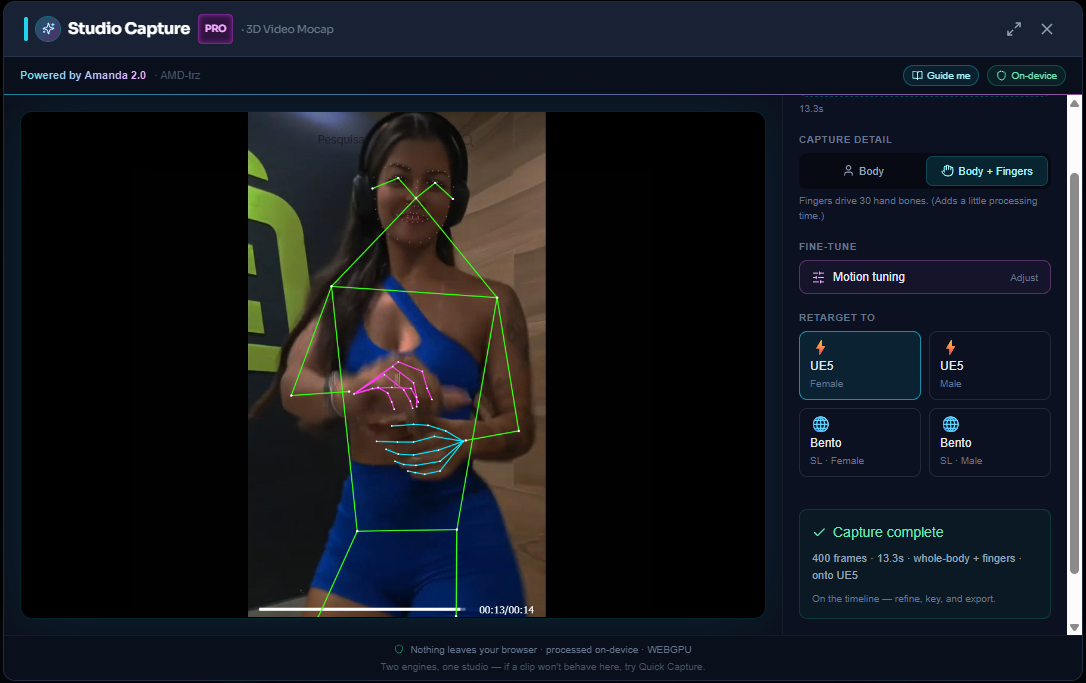Close the Studio Capture dialog

(1047, 29)
